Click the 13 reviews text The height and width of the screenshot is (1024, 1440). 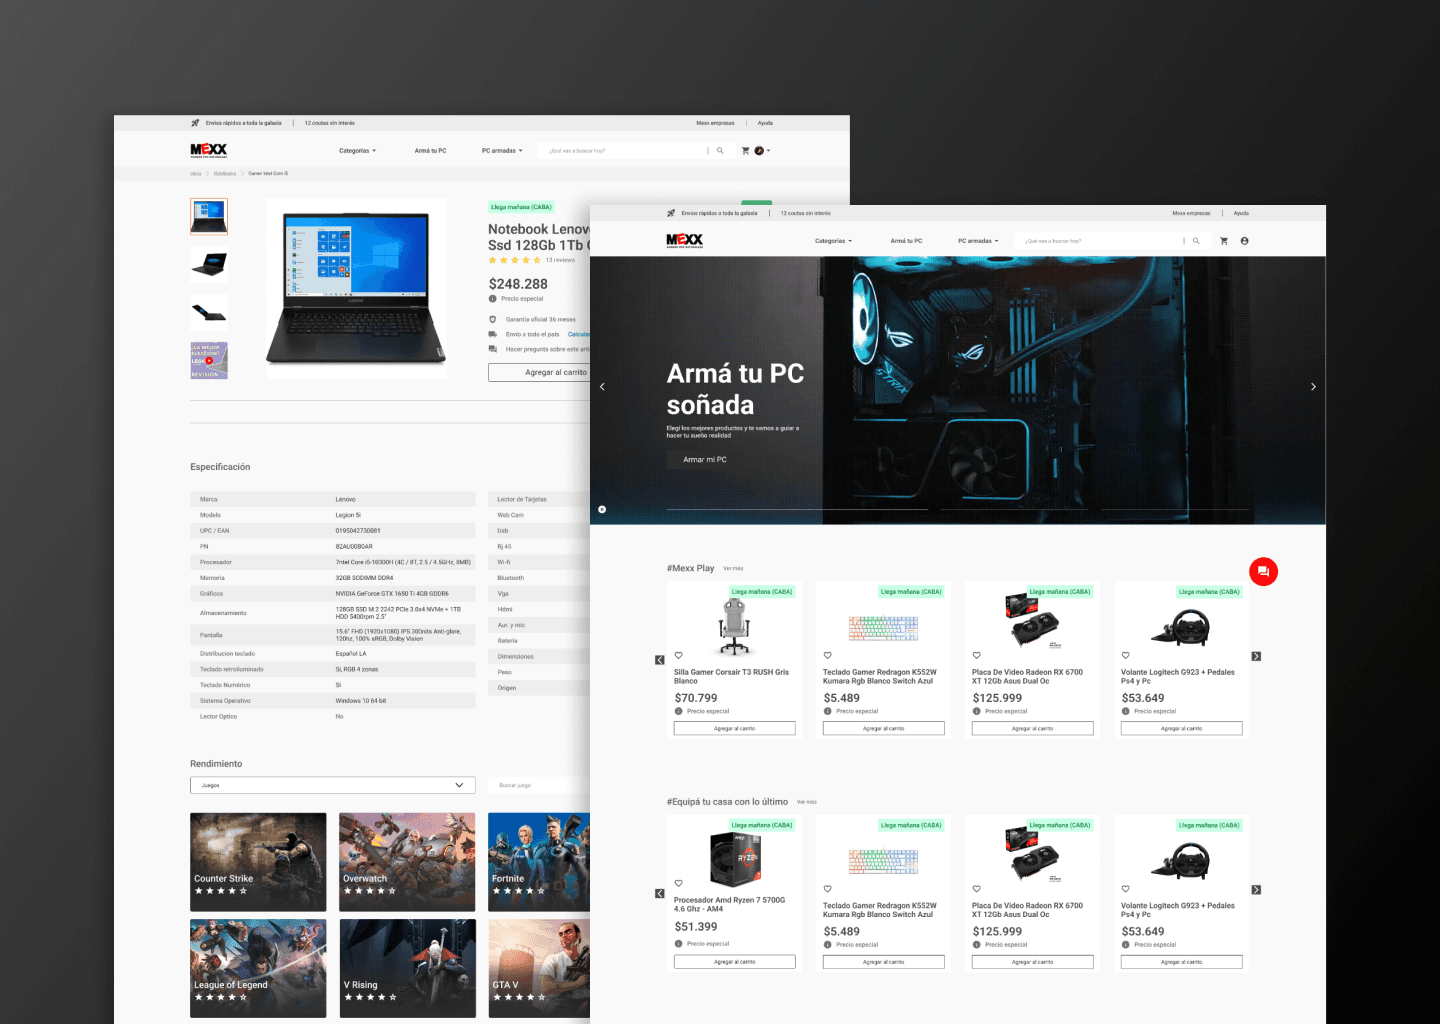point(560,260)
